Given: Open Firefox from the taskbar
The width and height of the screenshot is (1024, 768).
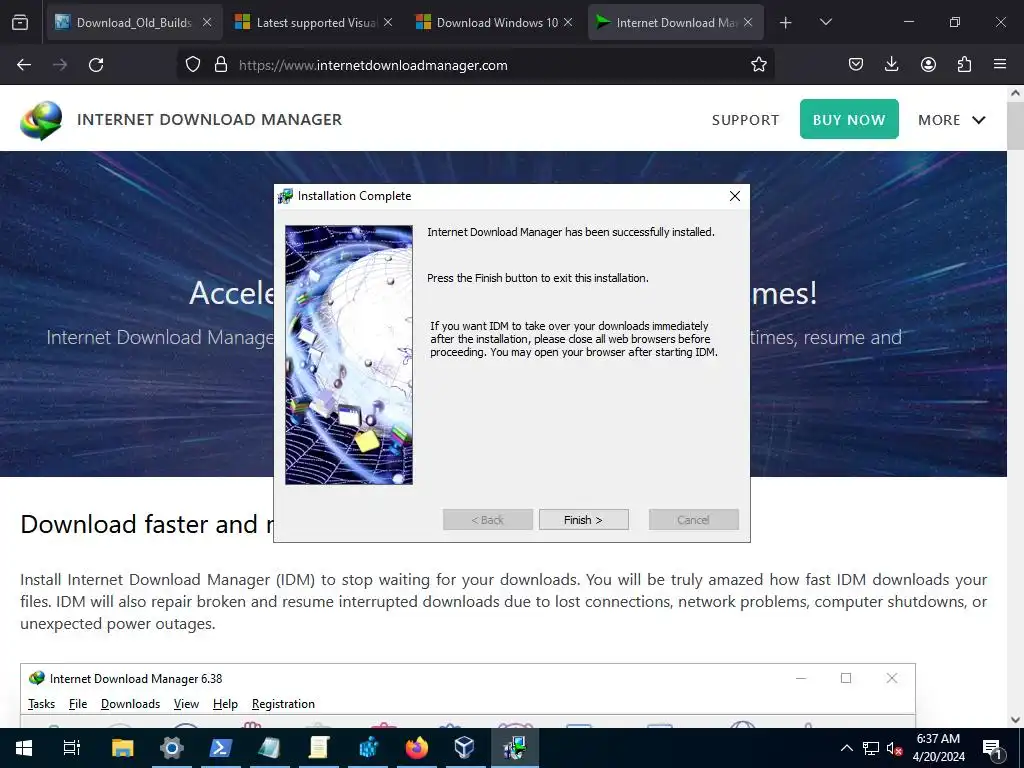Looking at the screenshot, I should tap(417, 748).
